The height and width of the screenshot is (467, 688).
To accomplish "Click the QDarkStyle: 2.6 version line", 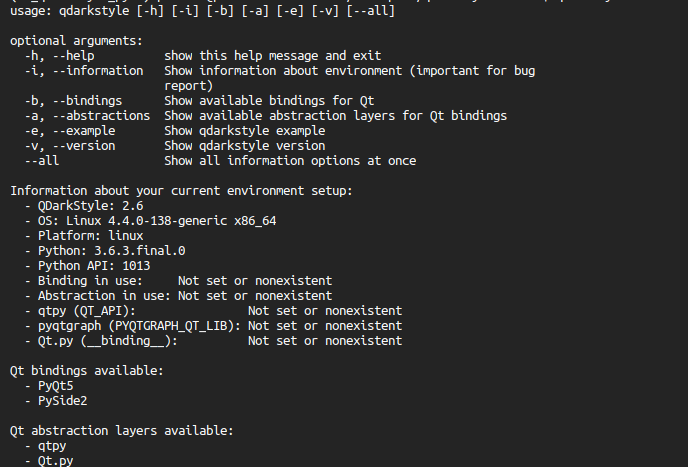I will click(x=84, y=206).
